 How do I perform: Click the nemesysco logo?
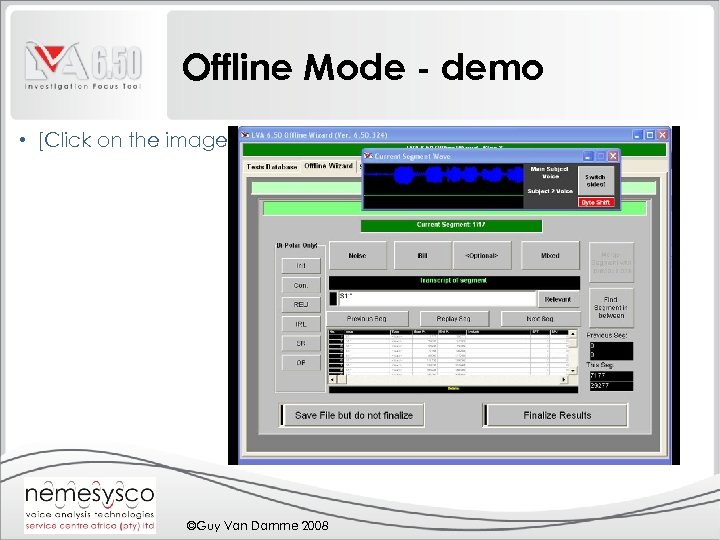pos(90,505)
